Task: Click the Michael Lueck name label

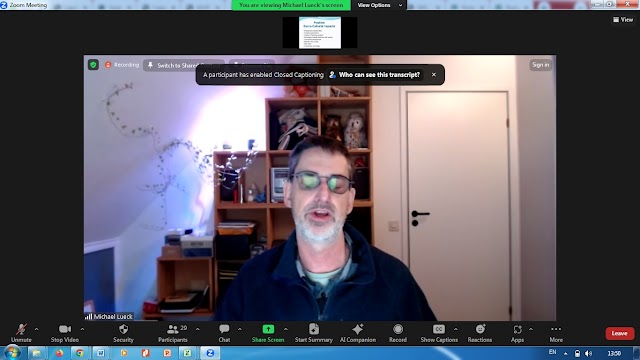Action: coord(113,316)
